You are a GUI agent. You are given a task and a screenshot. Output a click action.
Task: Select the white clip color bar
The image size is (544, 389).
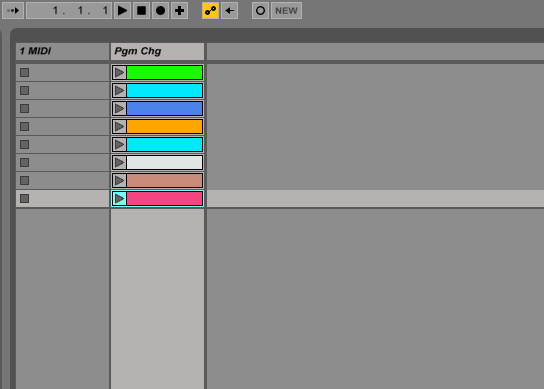pyautogui.click(x=164, y=163)
